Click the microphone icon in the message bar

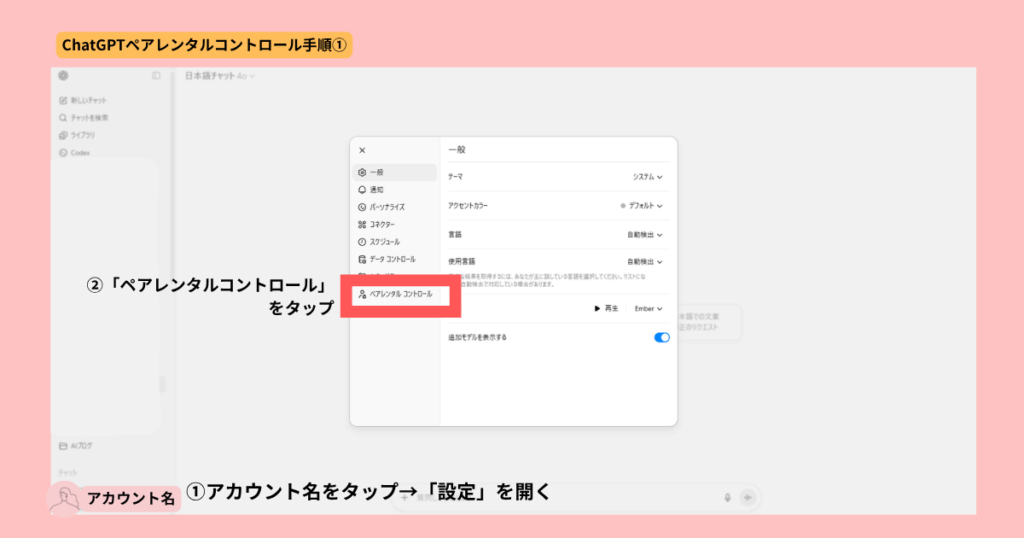(x=728, y=498)
